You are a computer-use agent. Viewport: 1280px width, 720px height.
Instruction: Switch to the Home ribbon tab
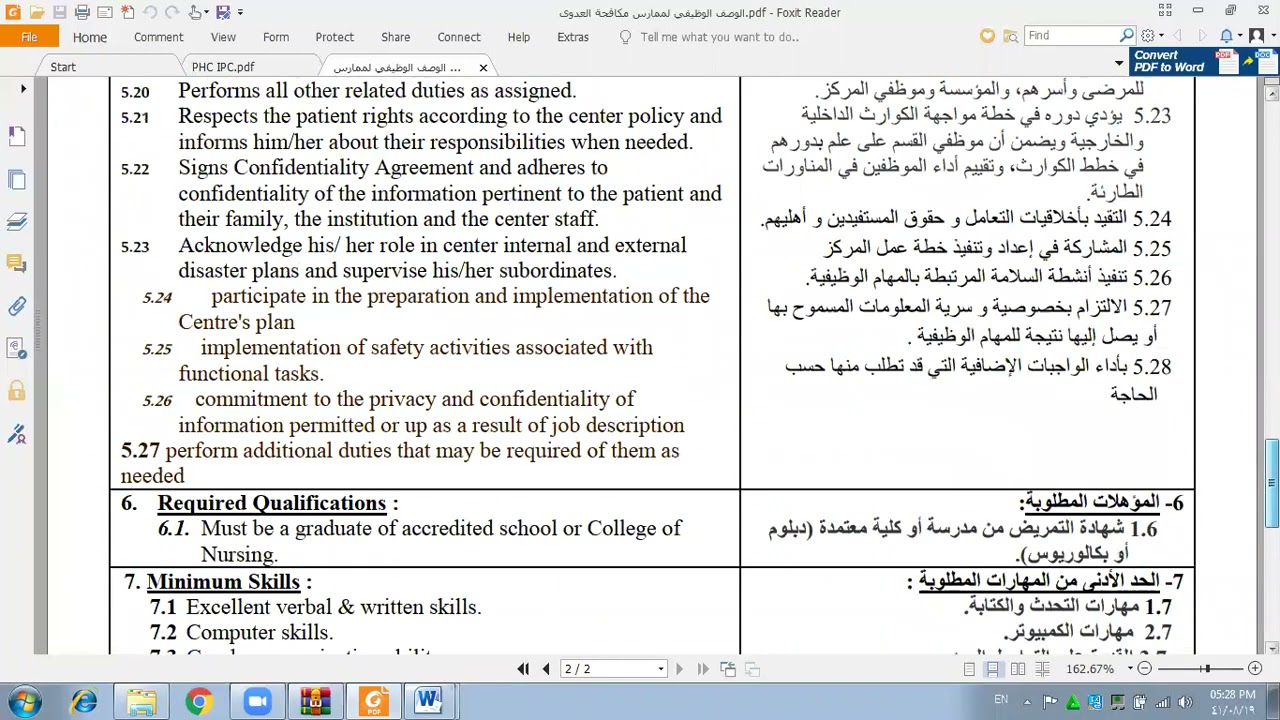point(89,37)
